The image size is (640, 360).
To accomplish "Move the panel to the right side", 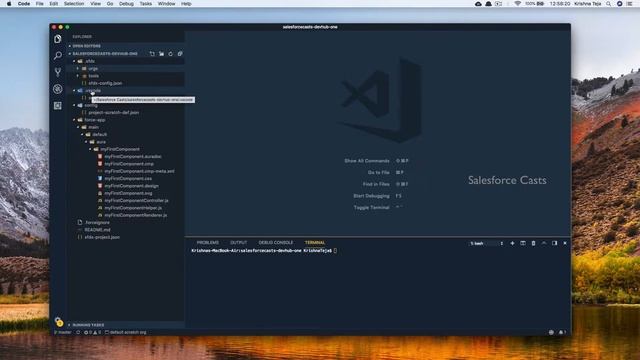I will (x=554, y=243).
